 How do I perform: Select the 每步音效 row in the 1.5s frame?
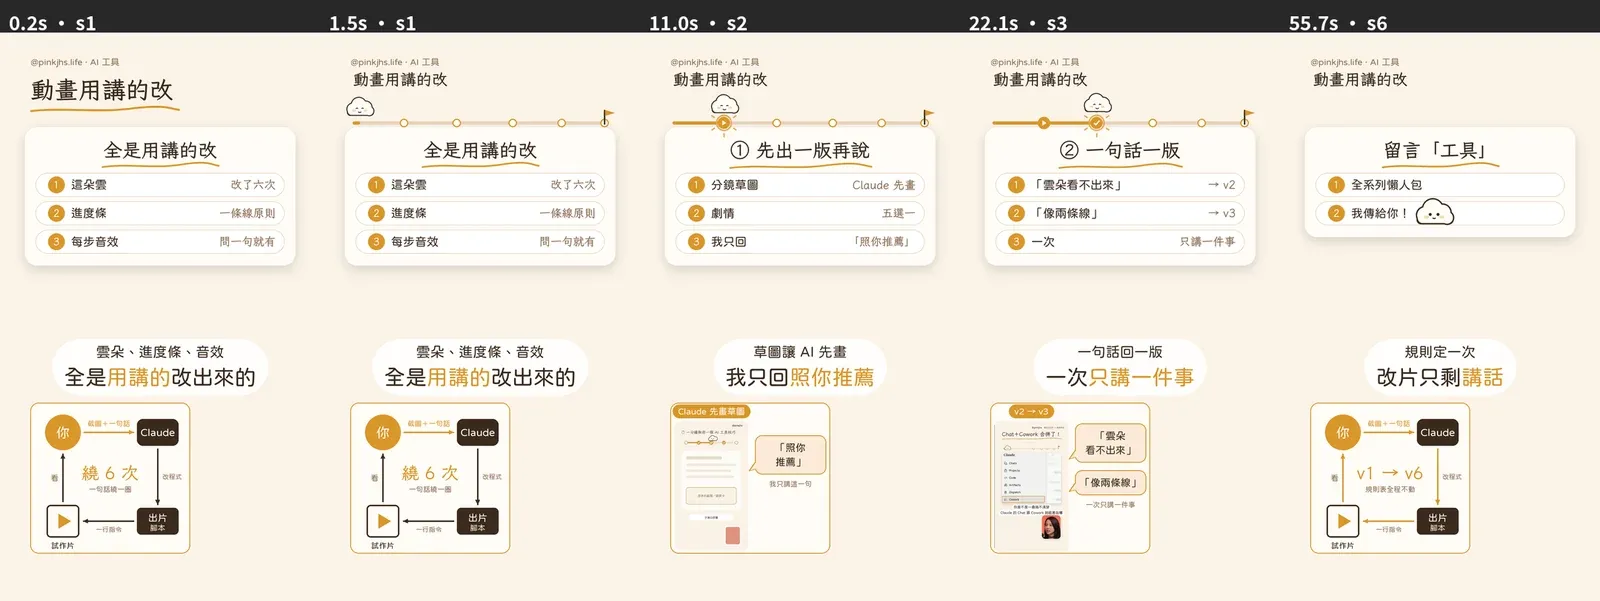point(480,241)
